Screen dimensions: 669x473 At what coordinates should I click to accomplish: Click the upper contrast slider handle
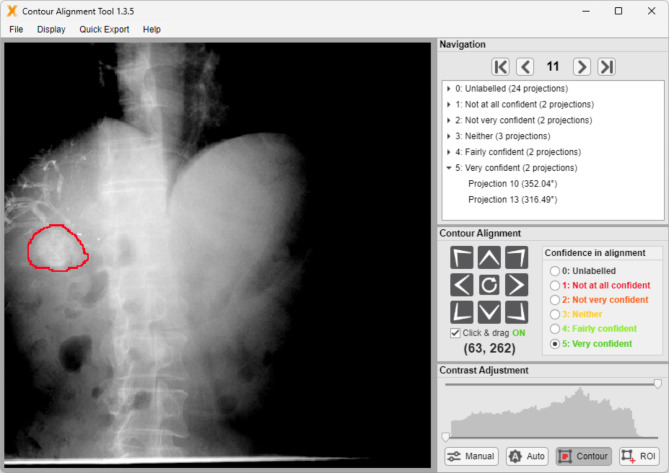657,383
